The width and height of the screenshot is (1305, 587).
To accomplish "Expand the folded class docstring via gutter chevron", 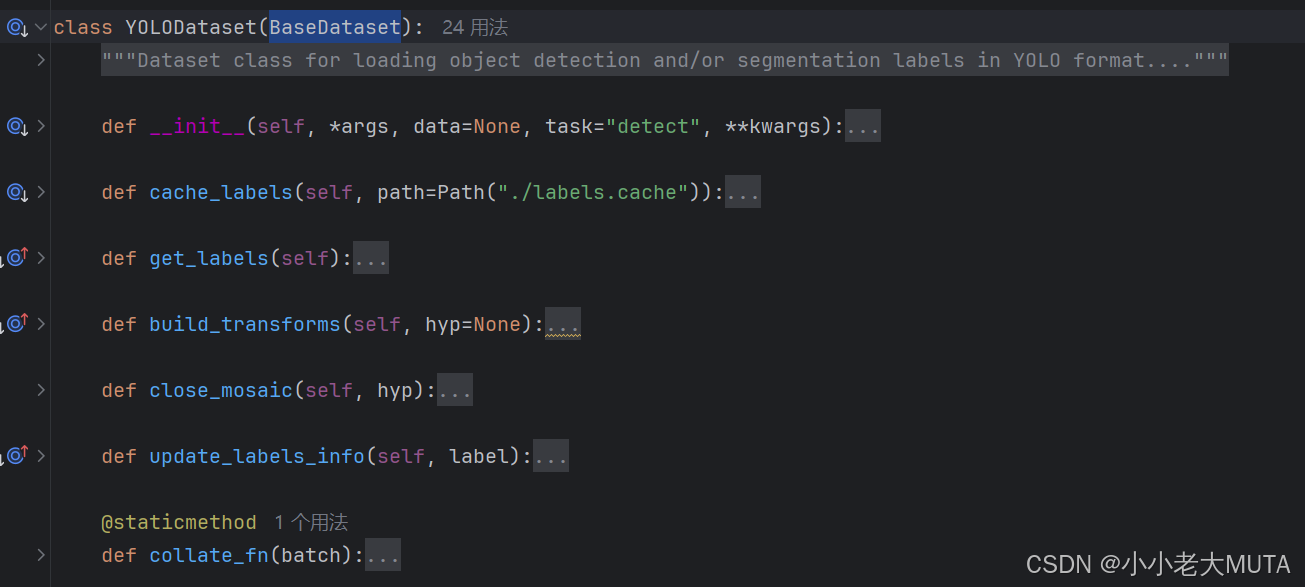I will [41, 60].
